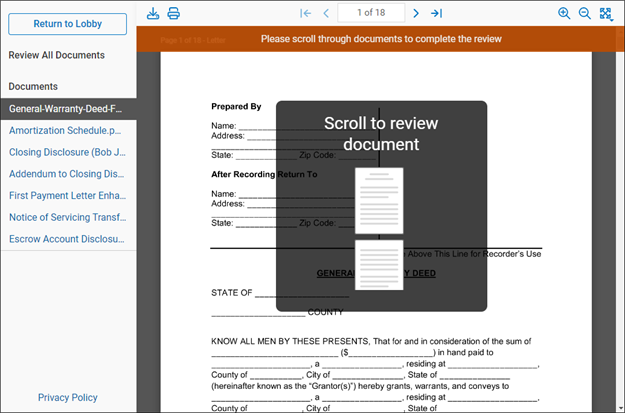Return to Lobby button
The image size is (625, 413).
[68, 24]
